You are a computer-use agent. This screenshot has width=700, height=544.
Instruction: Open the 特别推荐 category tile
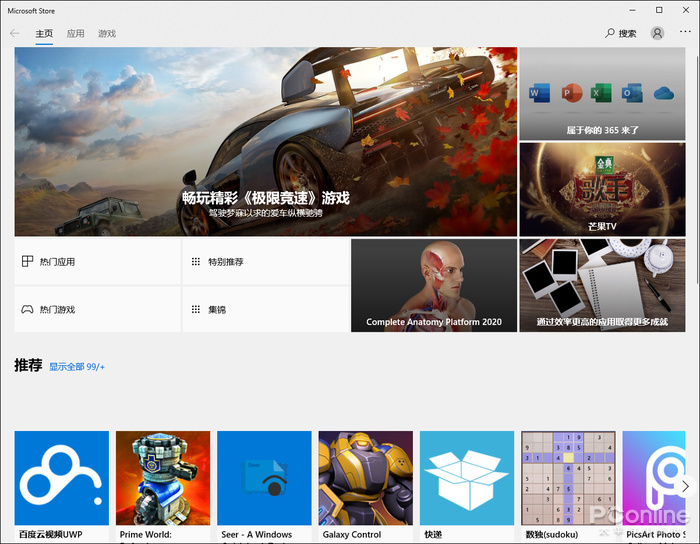coord(265,262)
